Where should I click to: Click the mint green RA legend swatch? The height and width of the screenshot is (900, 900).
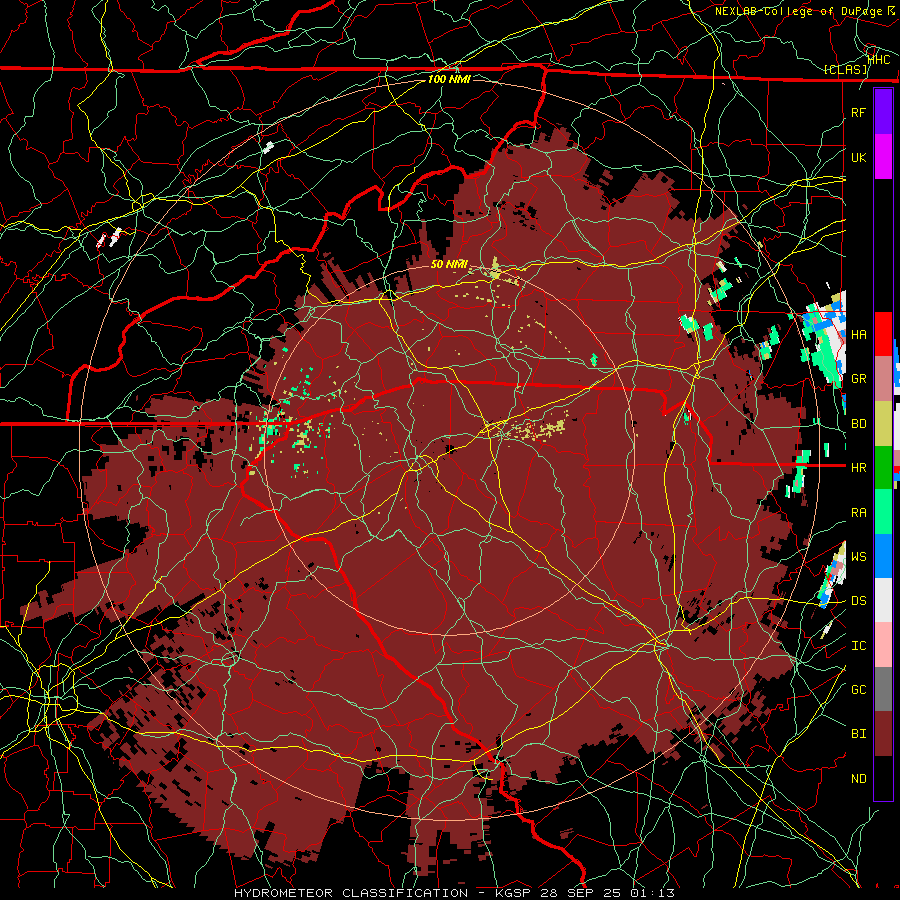coord(883,512)
